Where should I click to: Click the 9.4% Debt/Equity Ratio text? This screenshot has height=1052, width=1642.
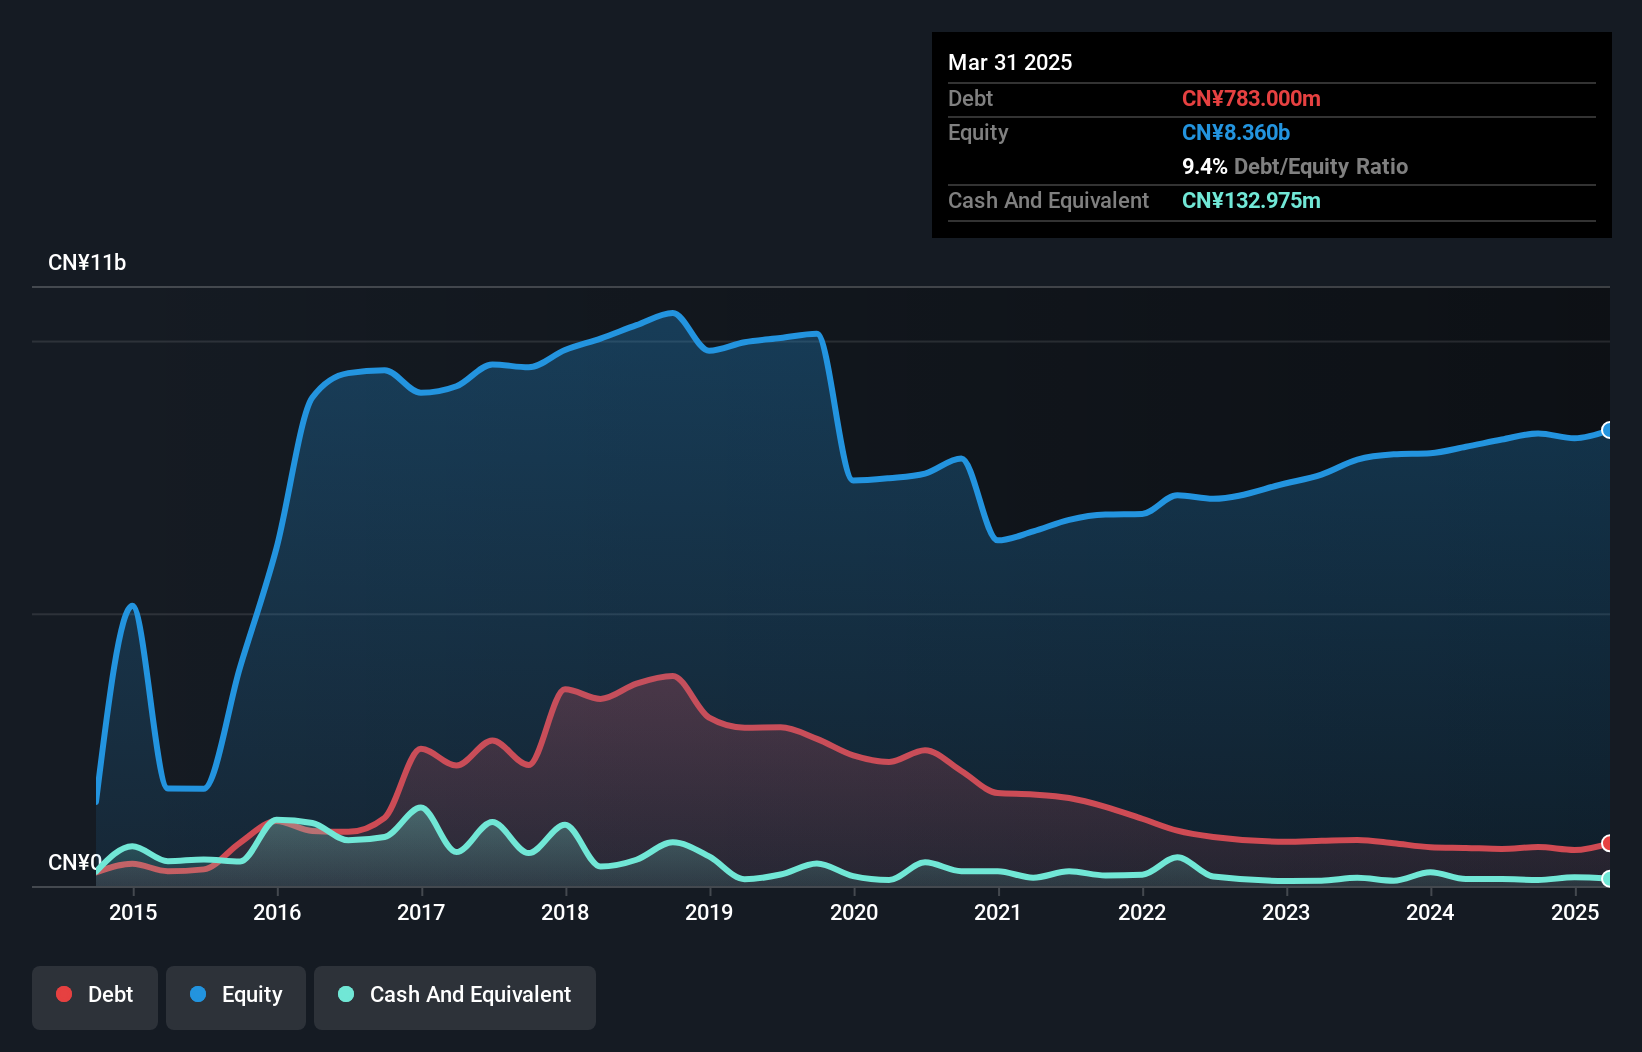(x=1295, y=166)
